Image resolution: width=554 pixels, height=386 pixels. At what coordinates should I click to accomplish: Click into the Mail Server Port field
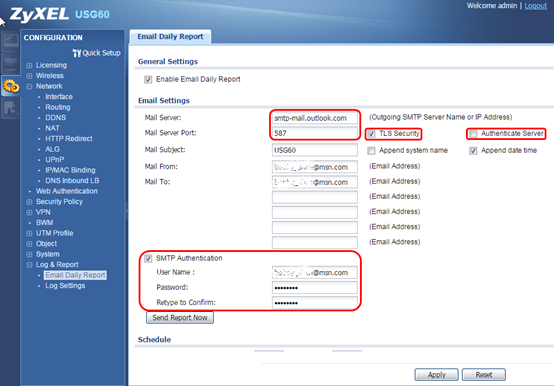click(314, 133)
